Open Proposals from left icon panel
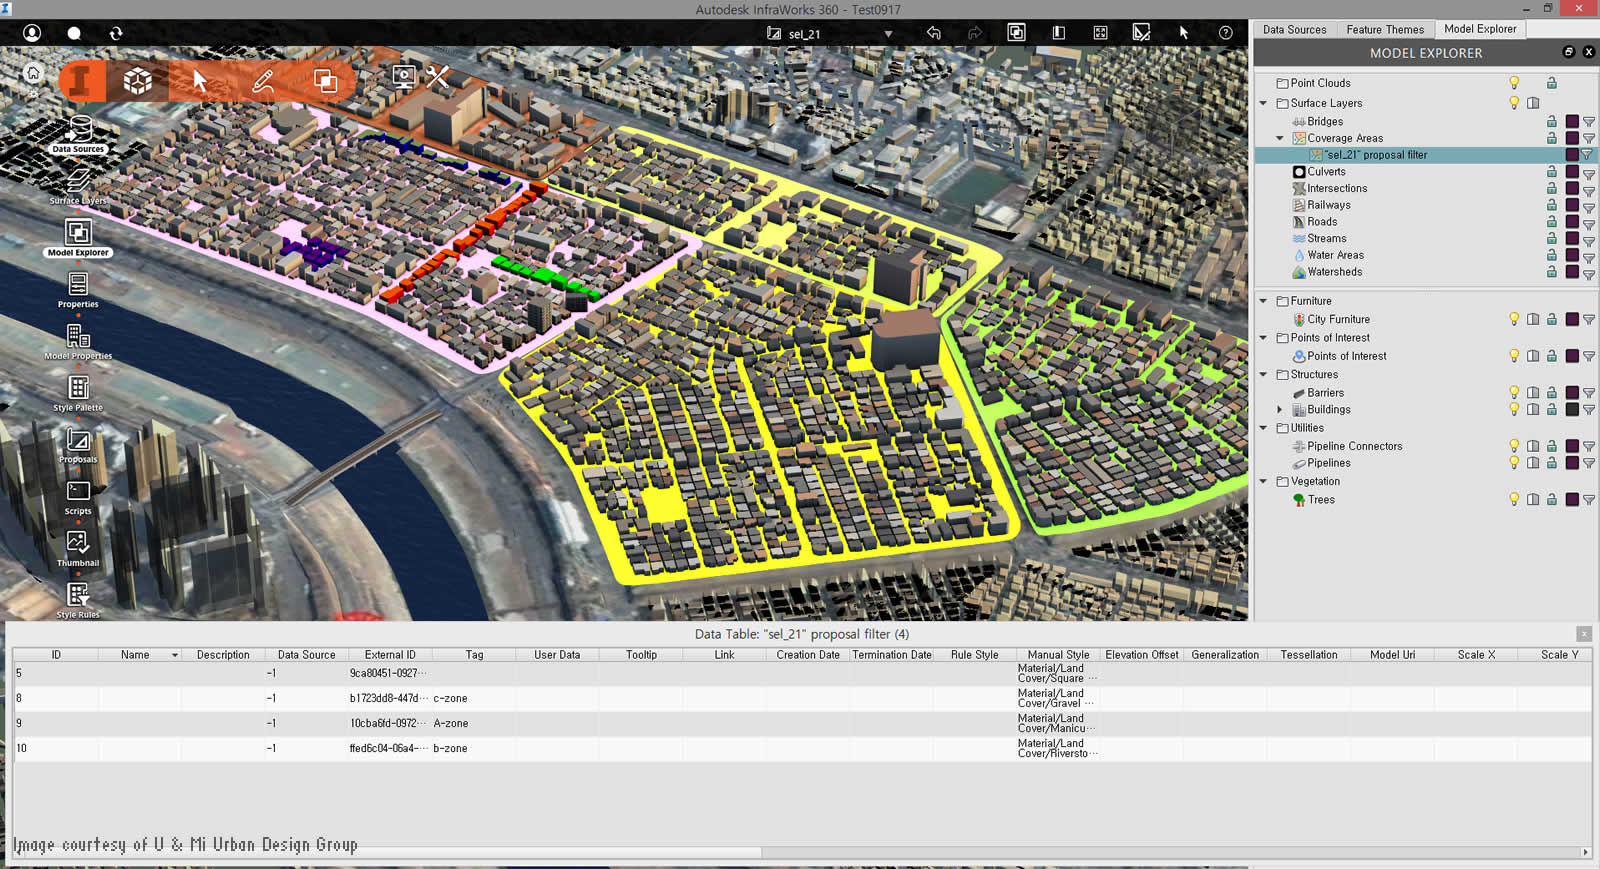This screenshot has width=1600, height=869. click(x=78, y=446)
